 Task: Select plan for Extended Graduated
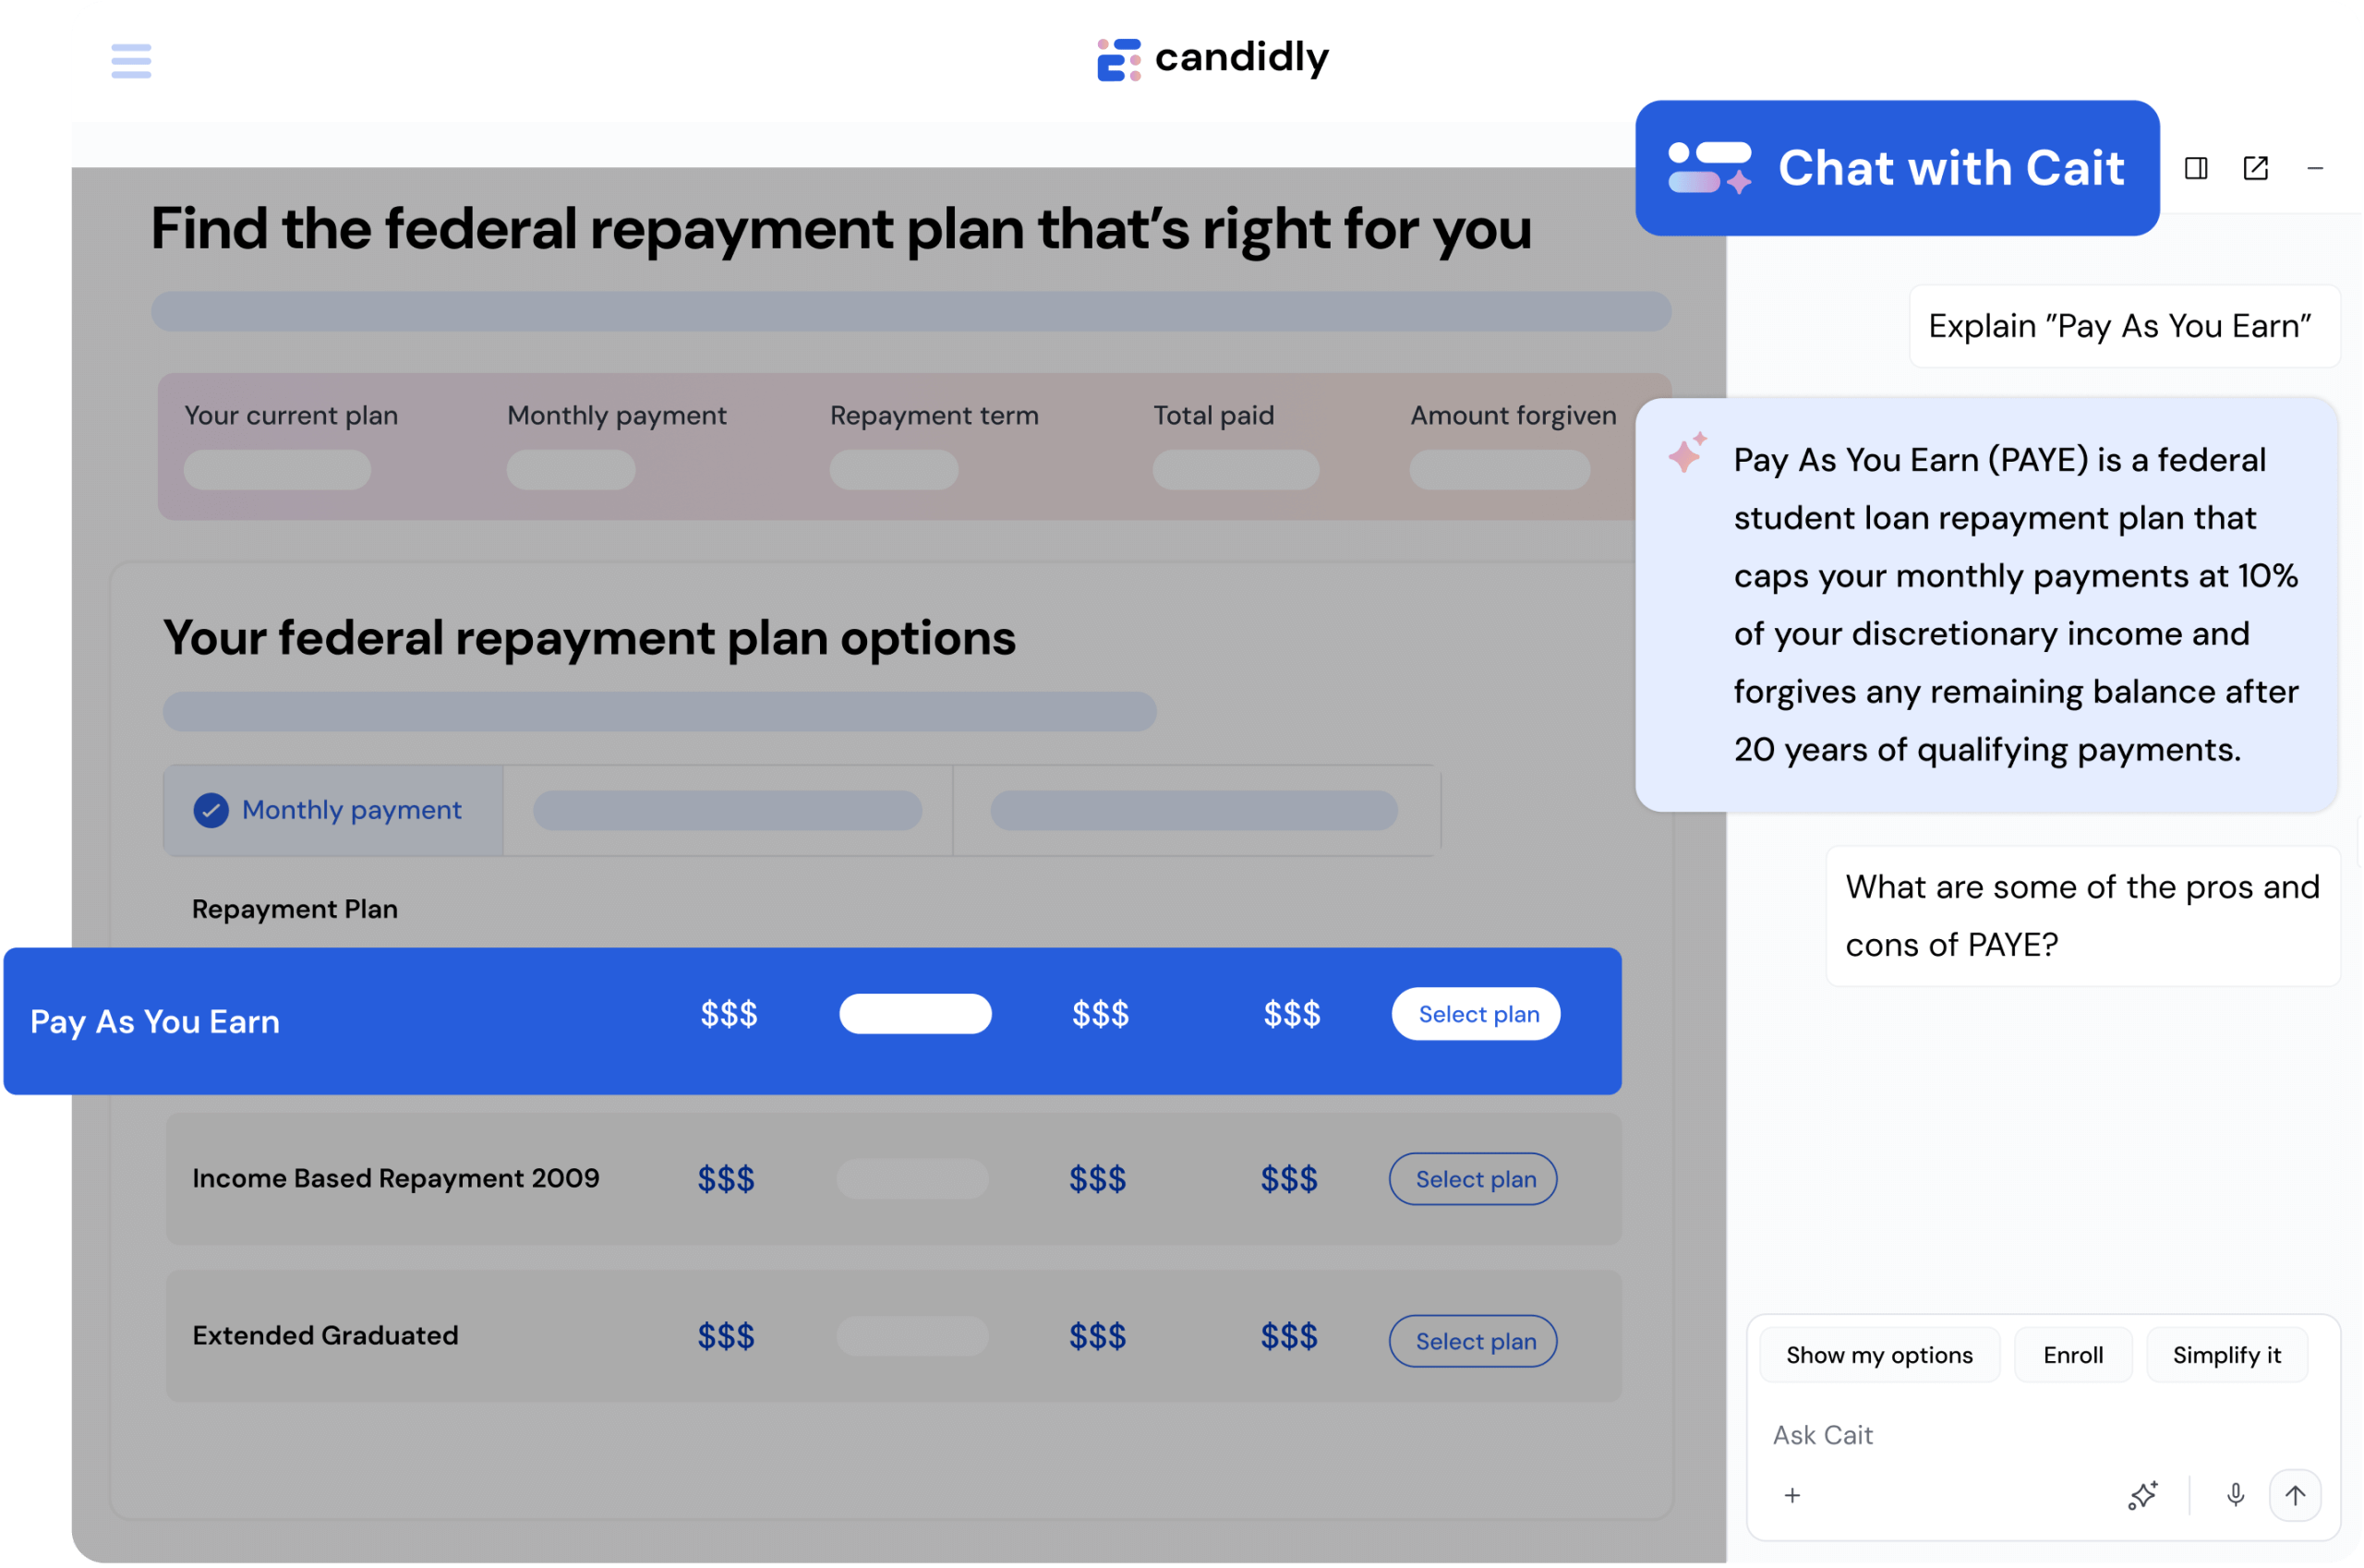pyautogui.click(x=1473, y=1341)
